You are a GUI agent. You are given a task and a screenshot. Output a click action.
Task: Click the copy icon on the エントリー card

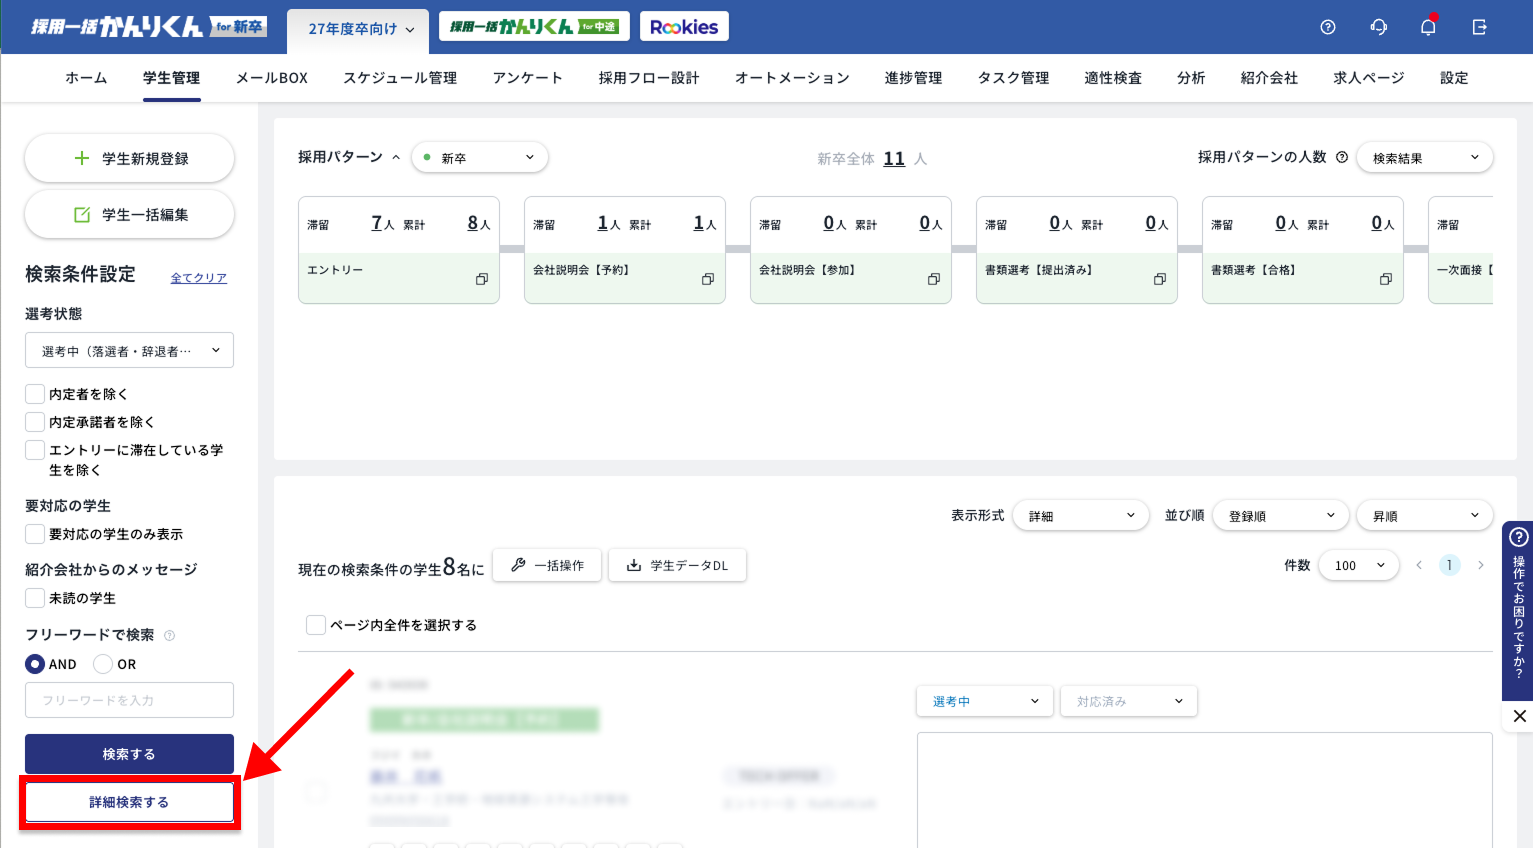pyautogui.click(x=481, y=280)
